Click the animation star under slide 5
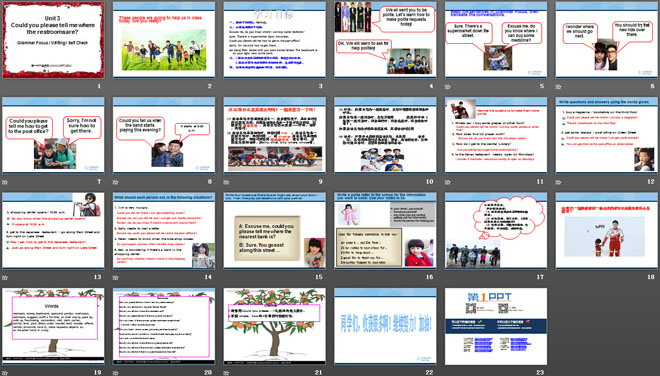The height and width of the screenshot is (376, 660). [x=448, y=87]
